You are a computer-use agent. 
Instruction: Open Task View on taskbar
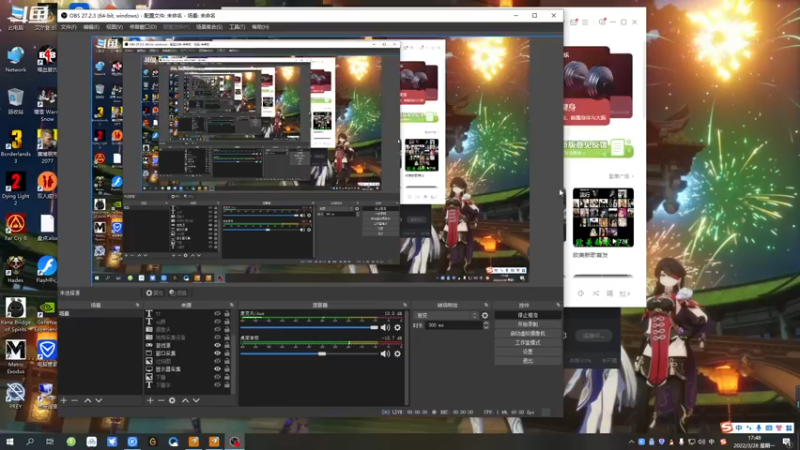tap(49, 441)
